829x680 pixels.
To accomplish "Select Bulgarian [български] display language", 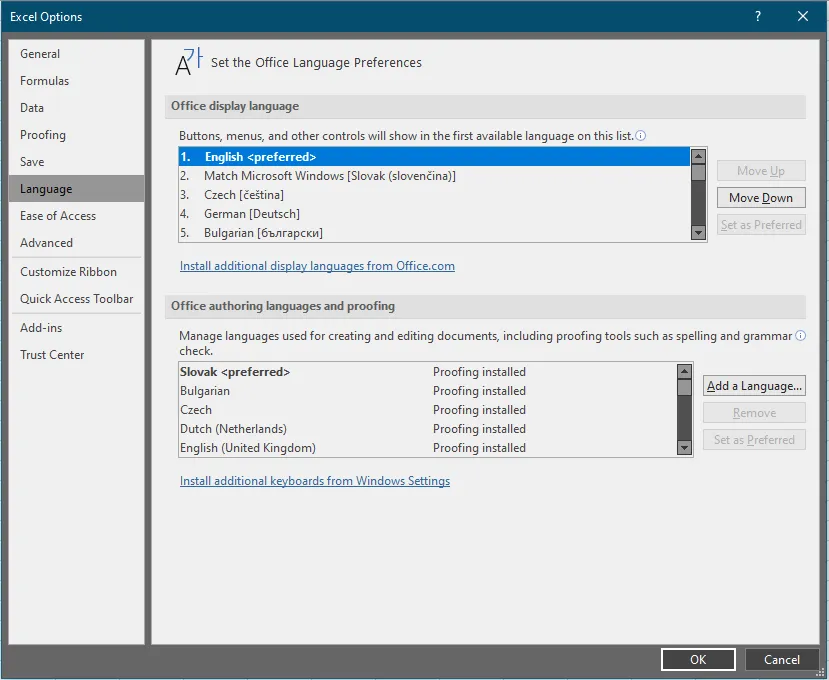I will pos(434,233).
